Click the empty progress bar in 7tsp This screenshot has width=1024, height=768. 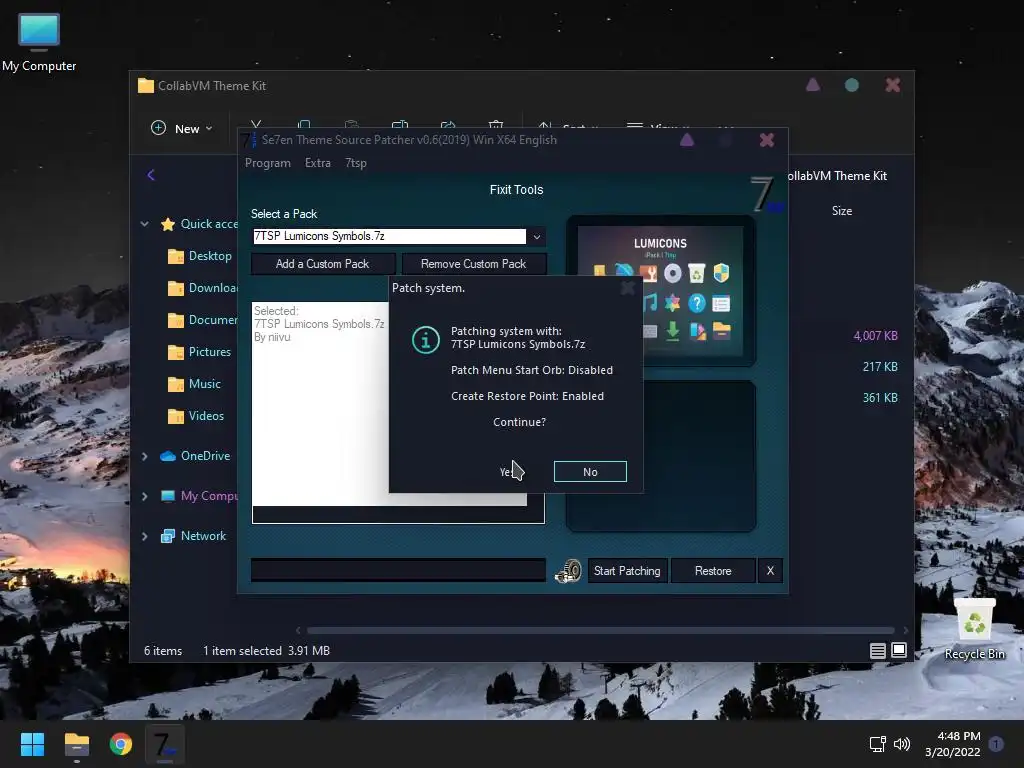click(398, 570)
